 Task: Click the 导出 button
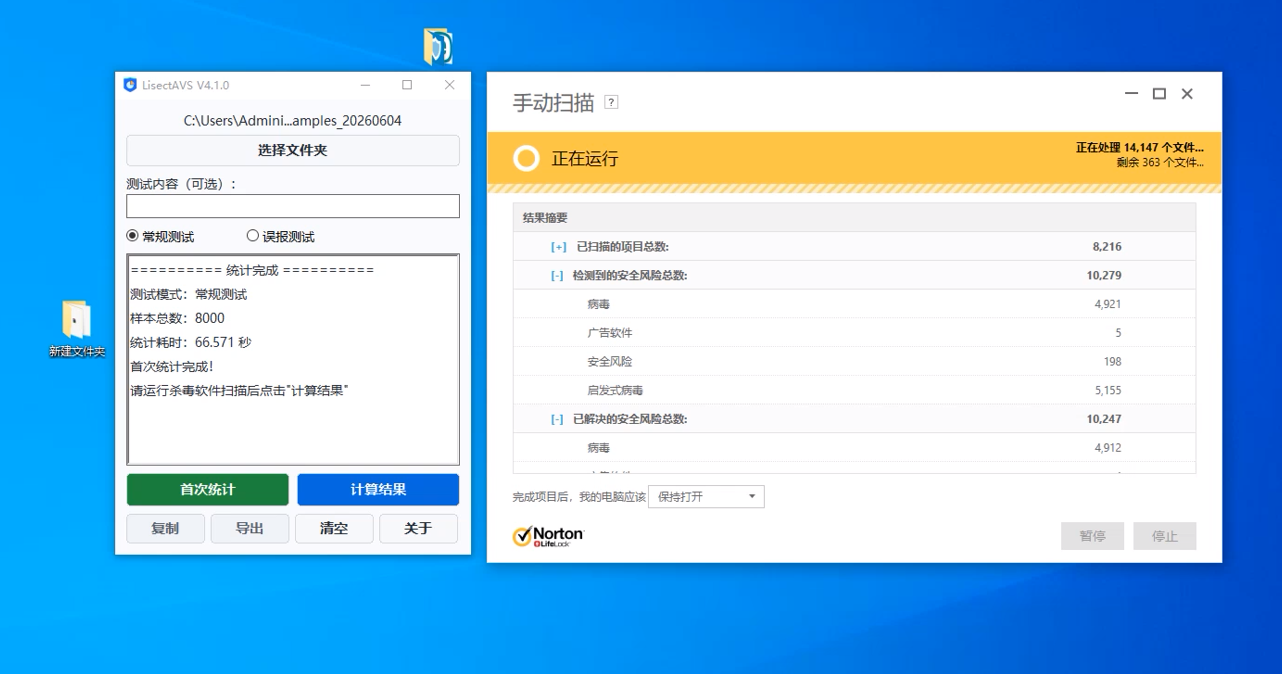250,528
